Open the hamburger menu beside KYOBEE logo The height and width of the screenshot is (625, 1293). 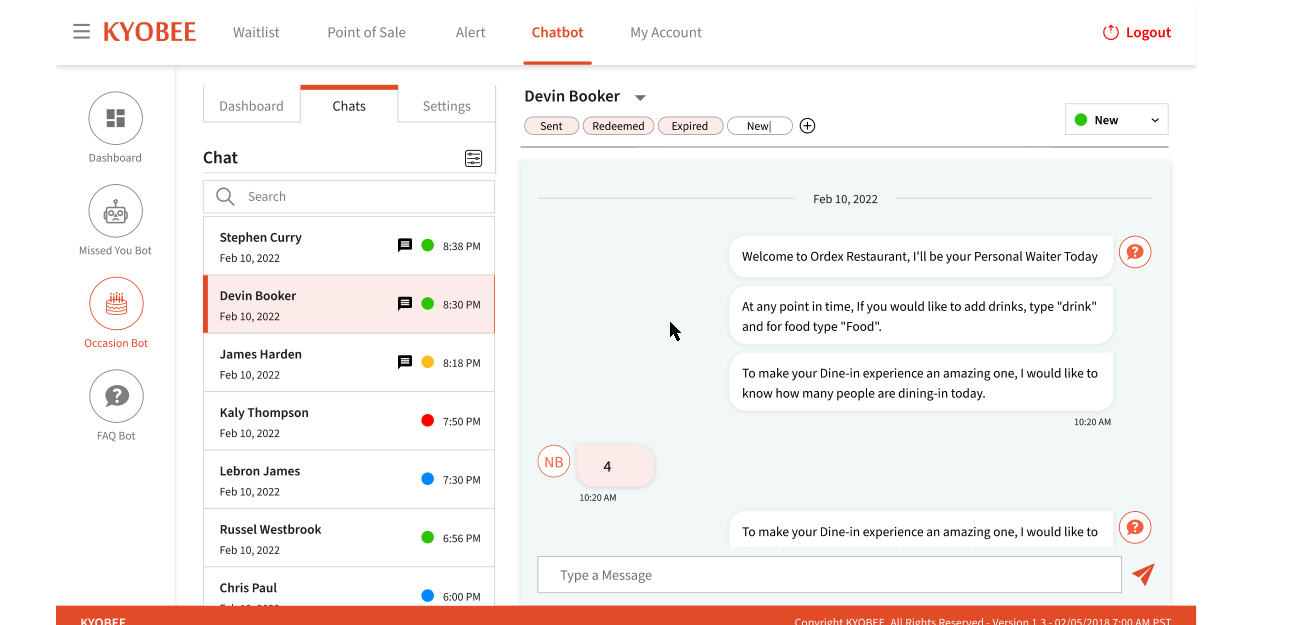point(81,32)
